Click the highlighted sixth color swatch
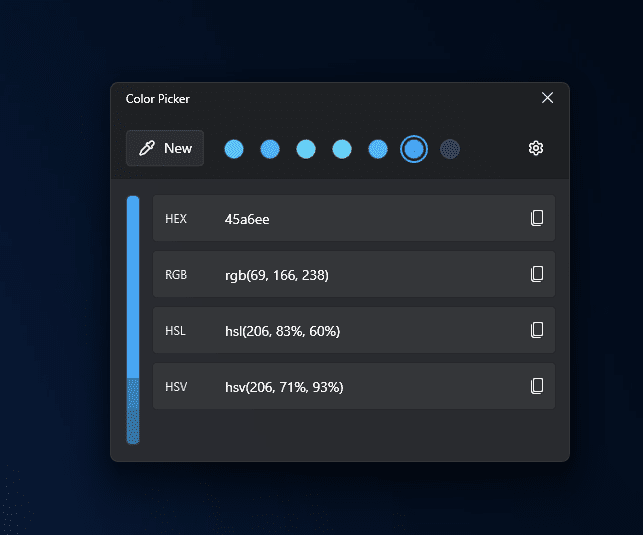 click(x=414, y=149)
